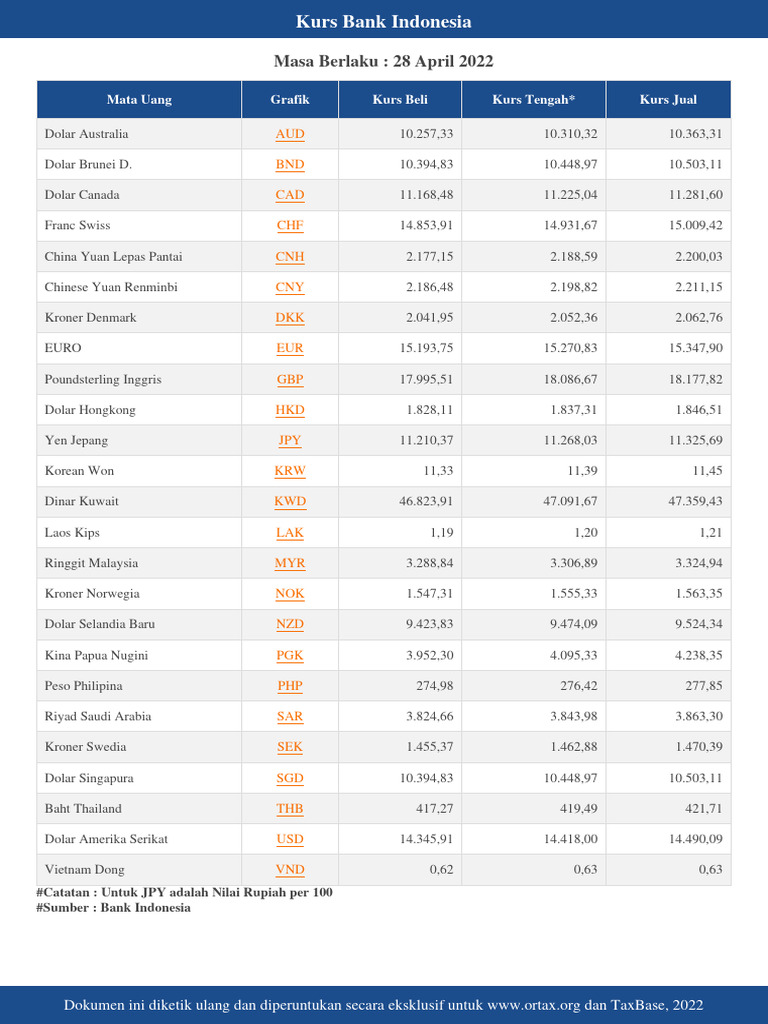Open the USD graph link
768x1024 pixels.
(x=290, y=839)
